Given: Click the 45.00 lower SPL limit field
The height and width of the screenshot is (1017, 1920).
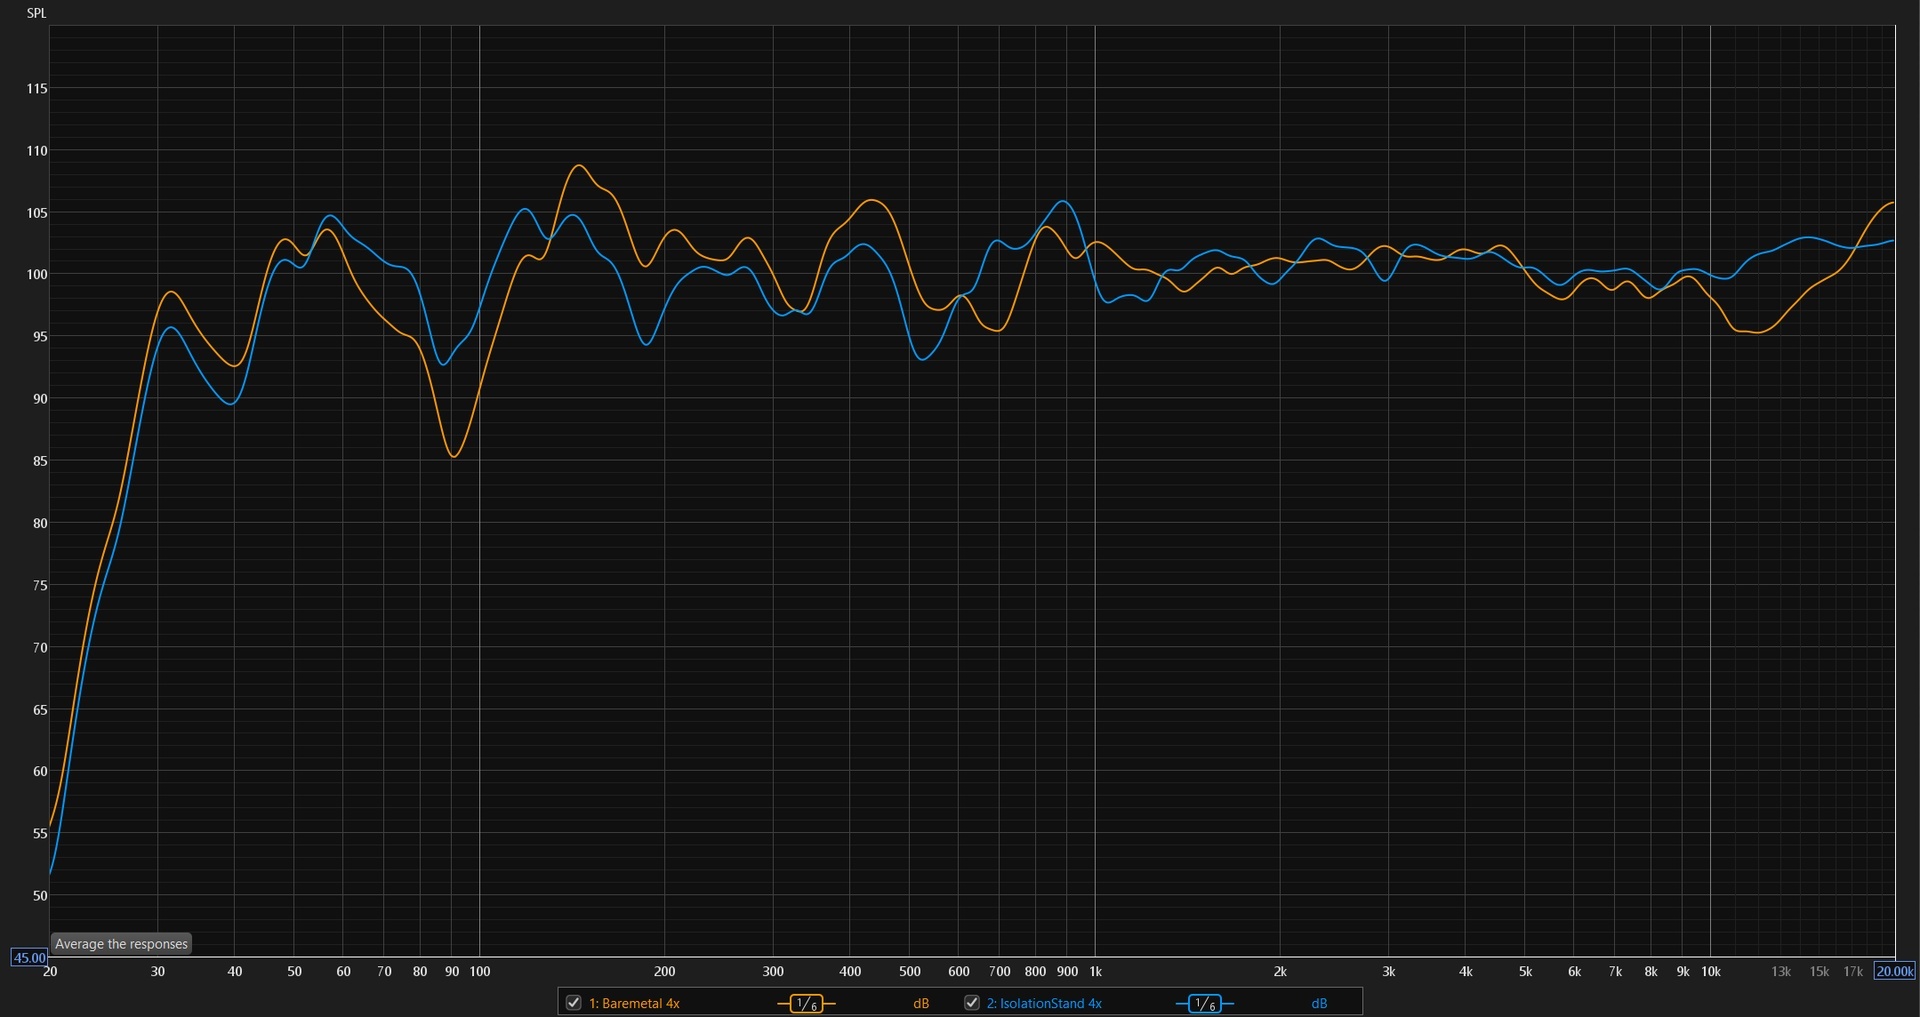Looking at the screenshot, I should [29, 957].
